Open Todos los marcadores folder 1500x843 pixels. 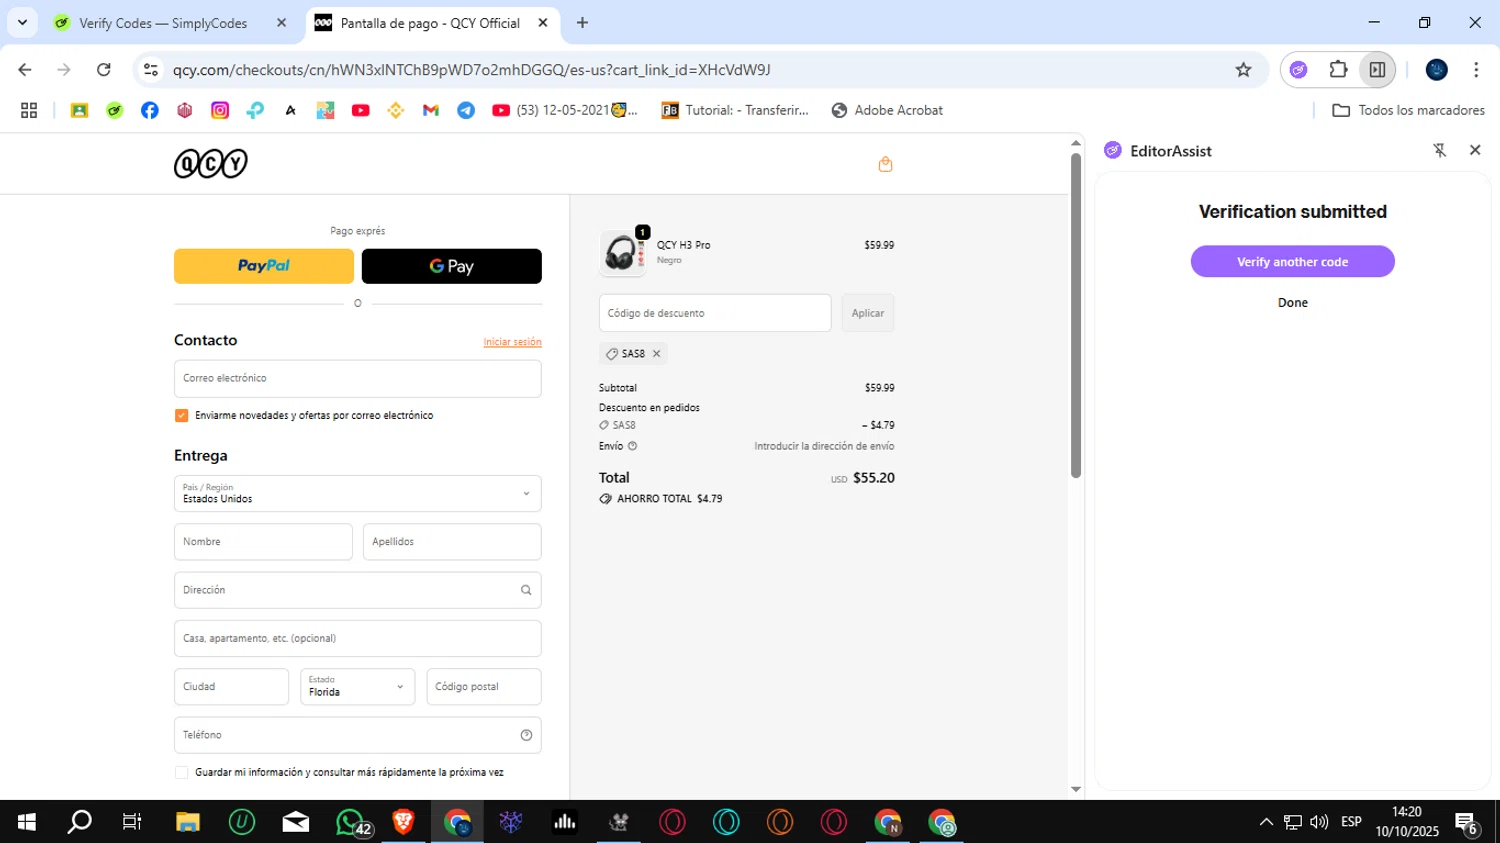tap(1408, 110)
